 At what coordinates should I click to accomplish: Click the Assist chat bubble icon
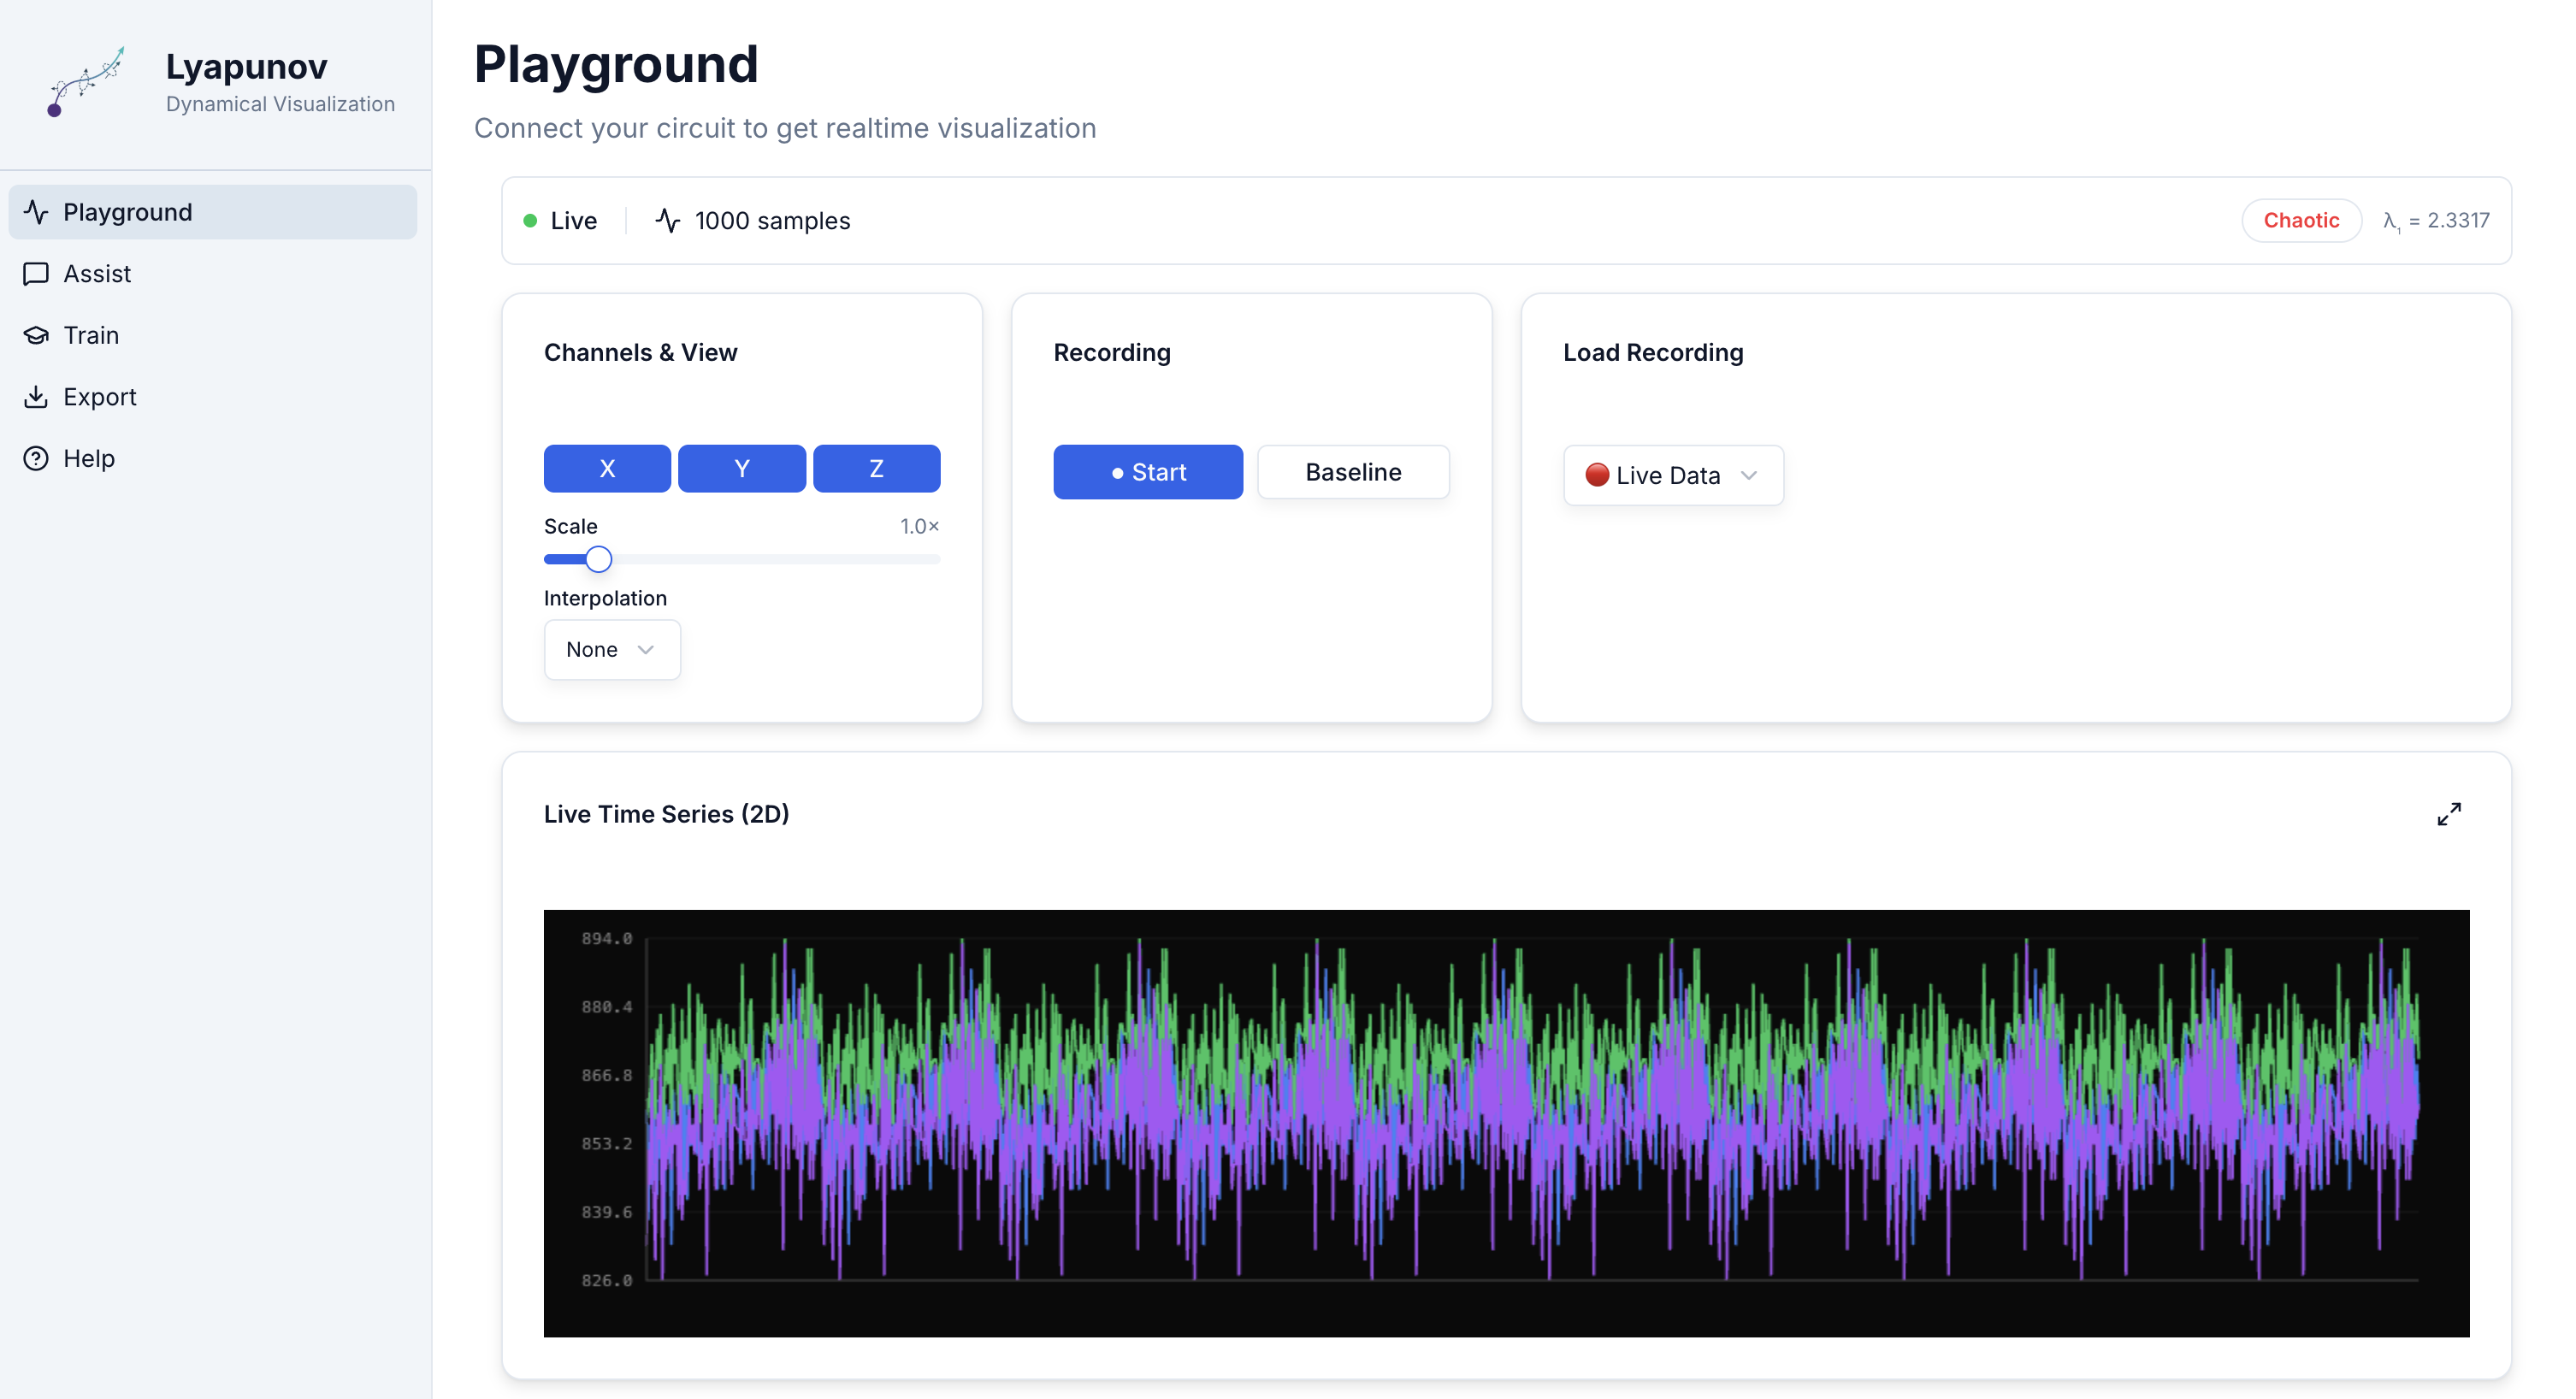click(36, 274)
